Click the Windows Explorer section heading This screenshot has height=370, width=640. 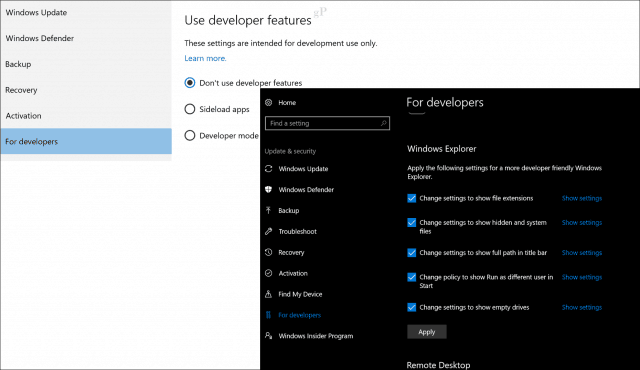coord(442,149)
